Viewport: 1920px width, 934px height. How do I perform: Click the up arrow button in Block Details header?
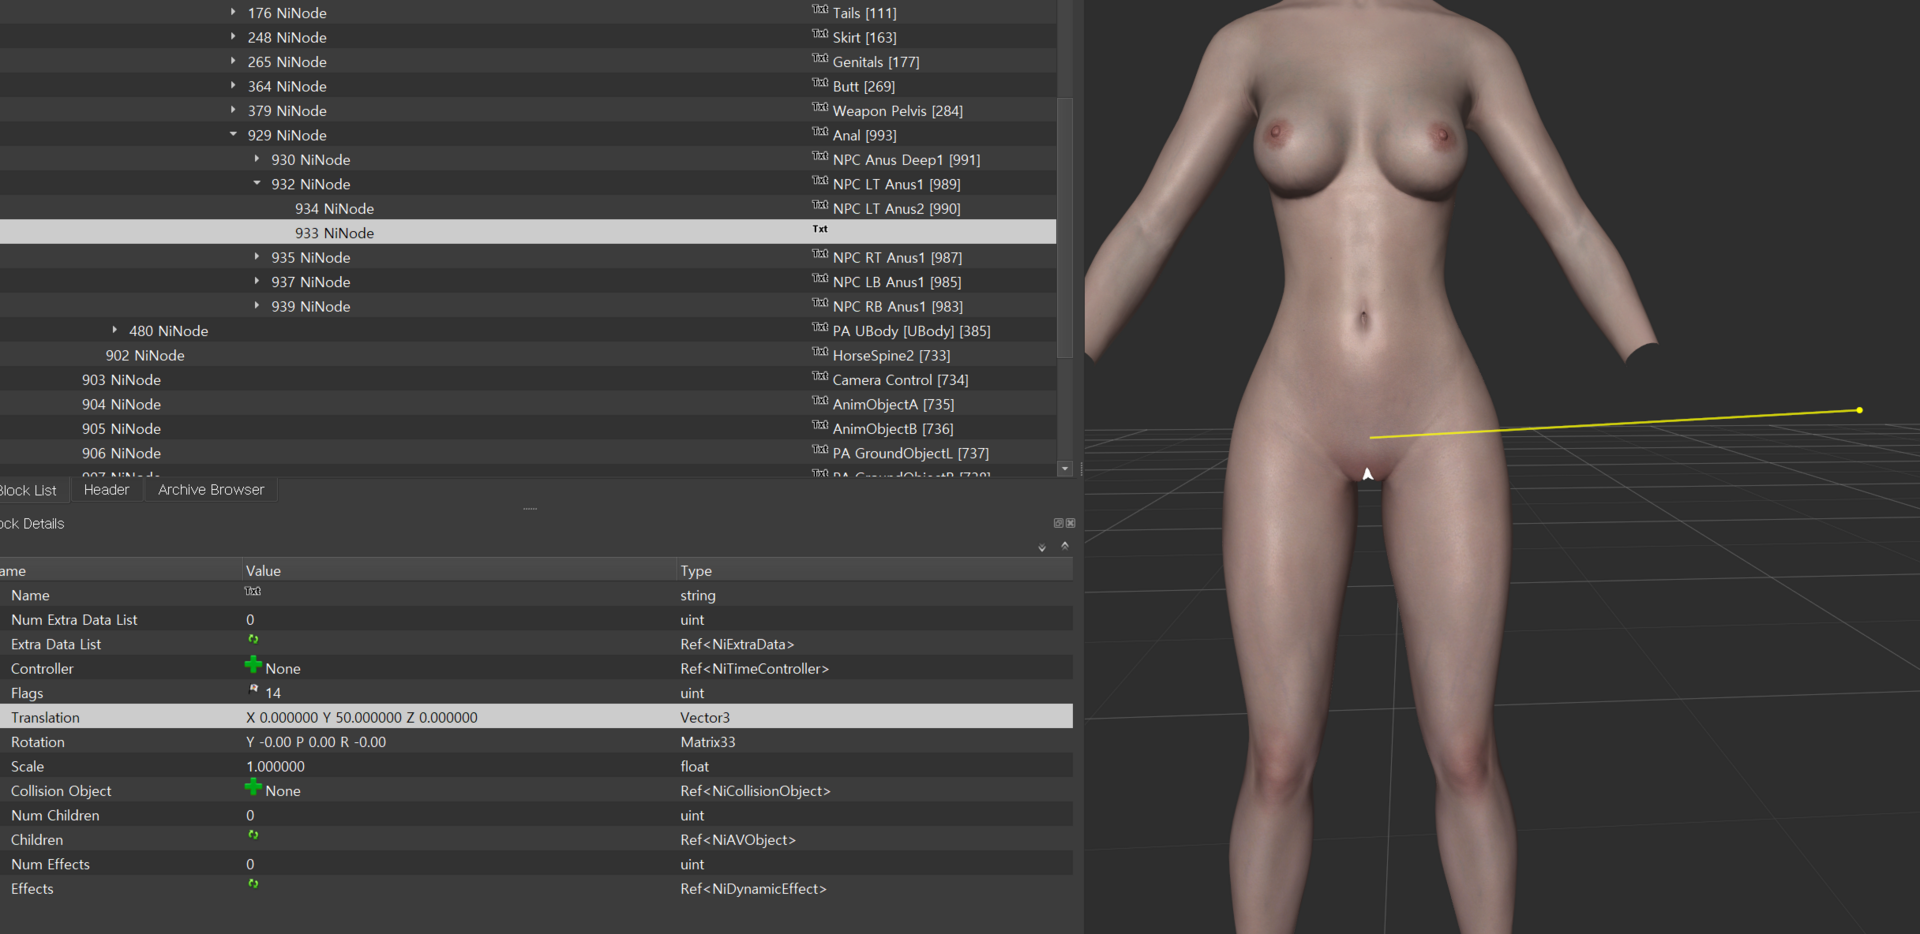pyautogui.click(x=1065, y=546)
